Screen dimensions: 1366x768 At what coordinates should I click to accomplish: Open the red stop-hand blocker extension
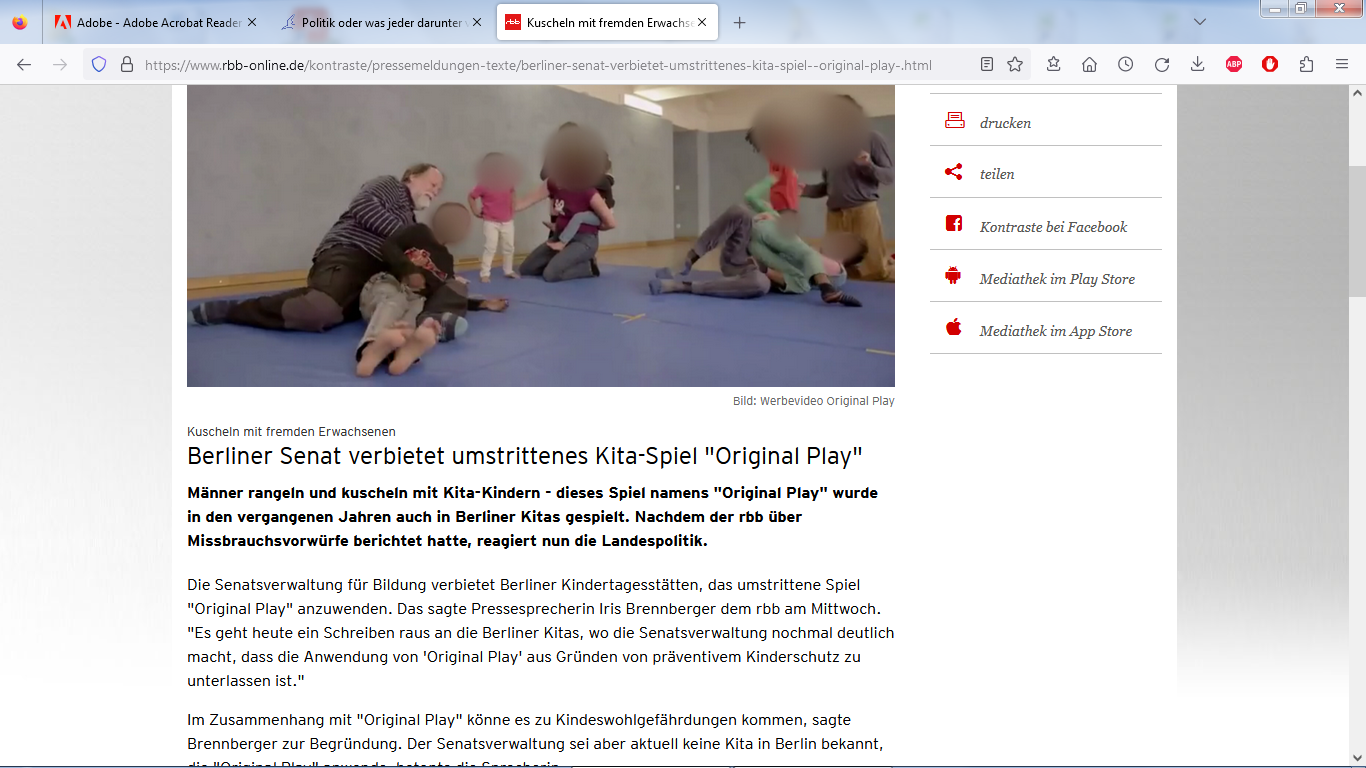(1270, 65)
